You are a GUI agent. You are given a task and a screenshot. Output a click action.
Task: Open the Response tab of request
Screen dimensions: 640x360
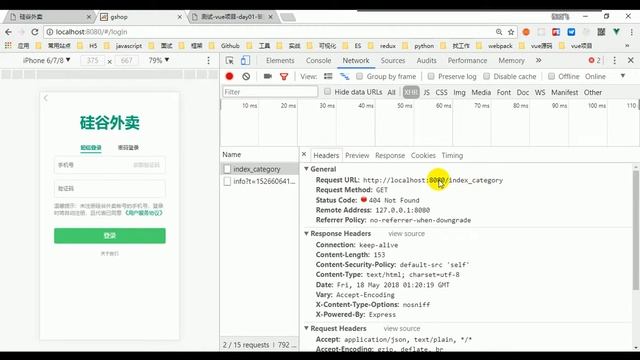(x=390, y=156)
